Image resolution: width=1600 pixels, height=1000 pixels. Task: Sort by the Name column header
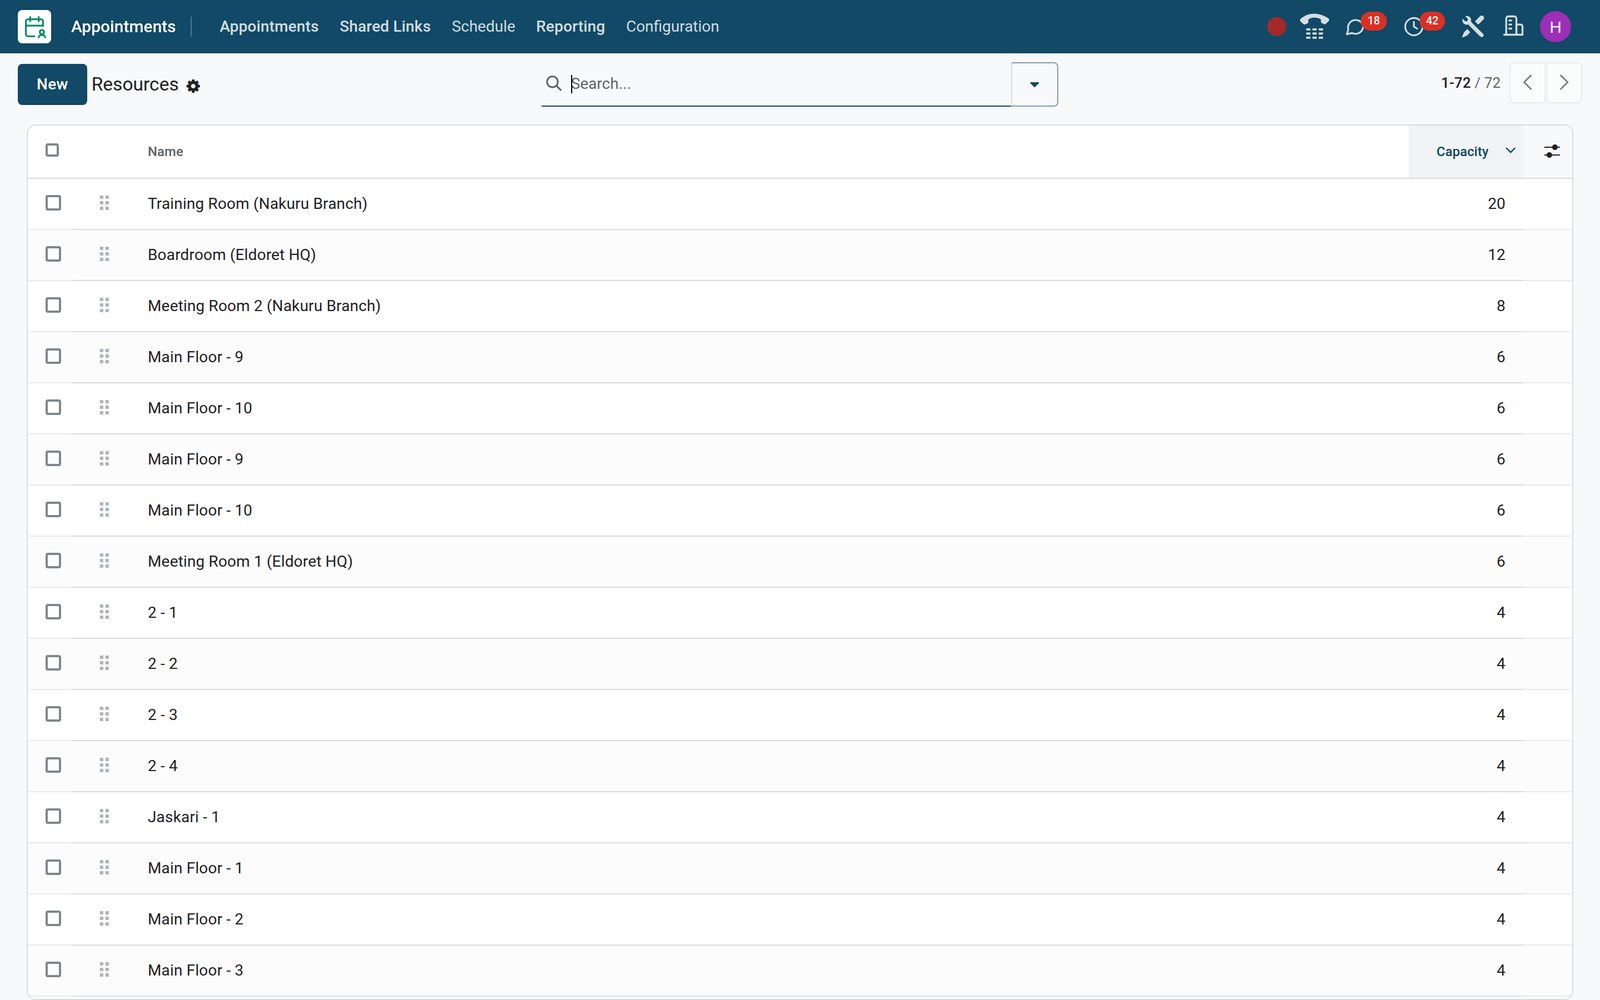coord(165,152)
